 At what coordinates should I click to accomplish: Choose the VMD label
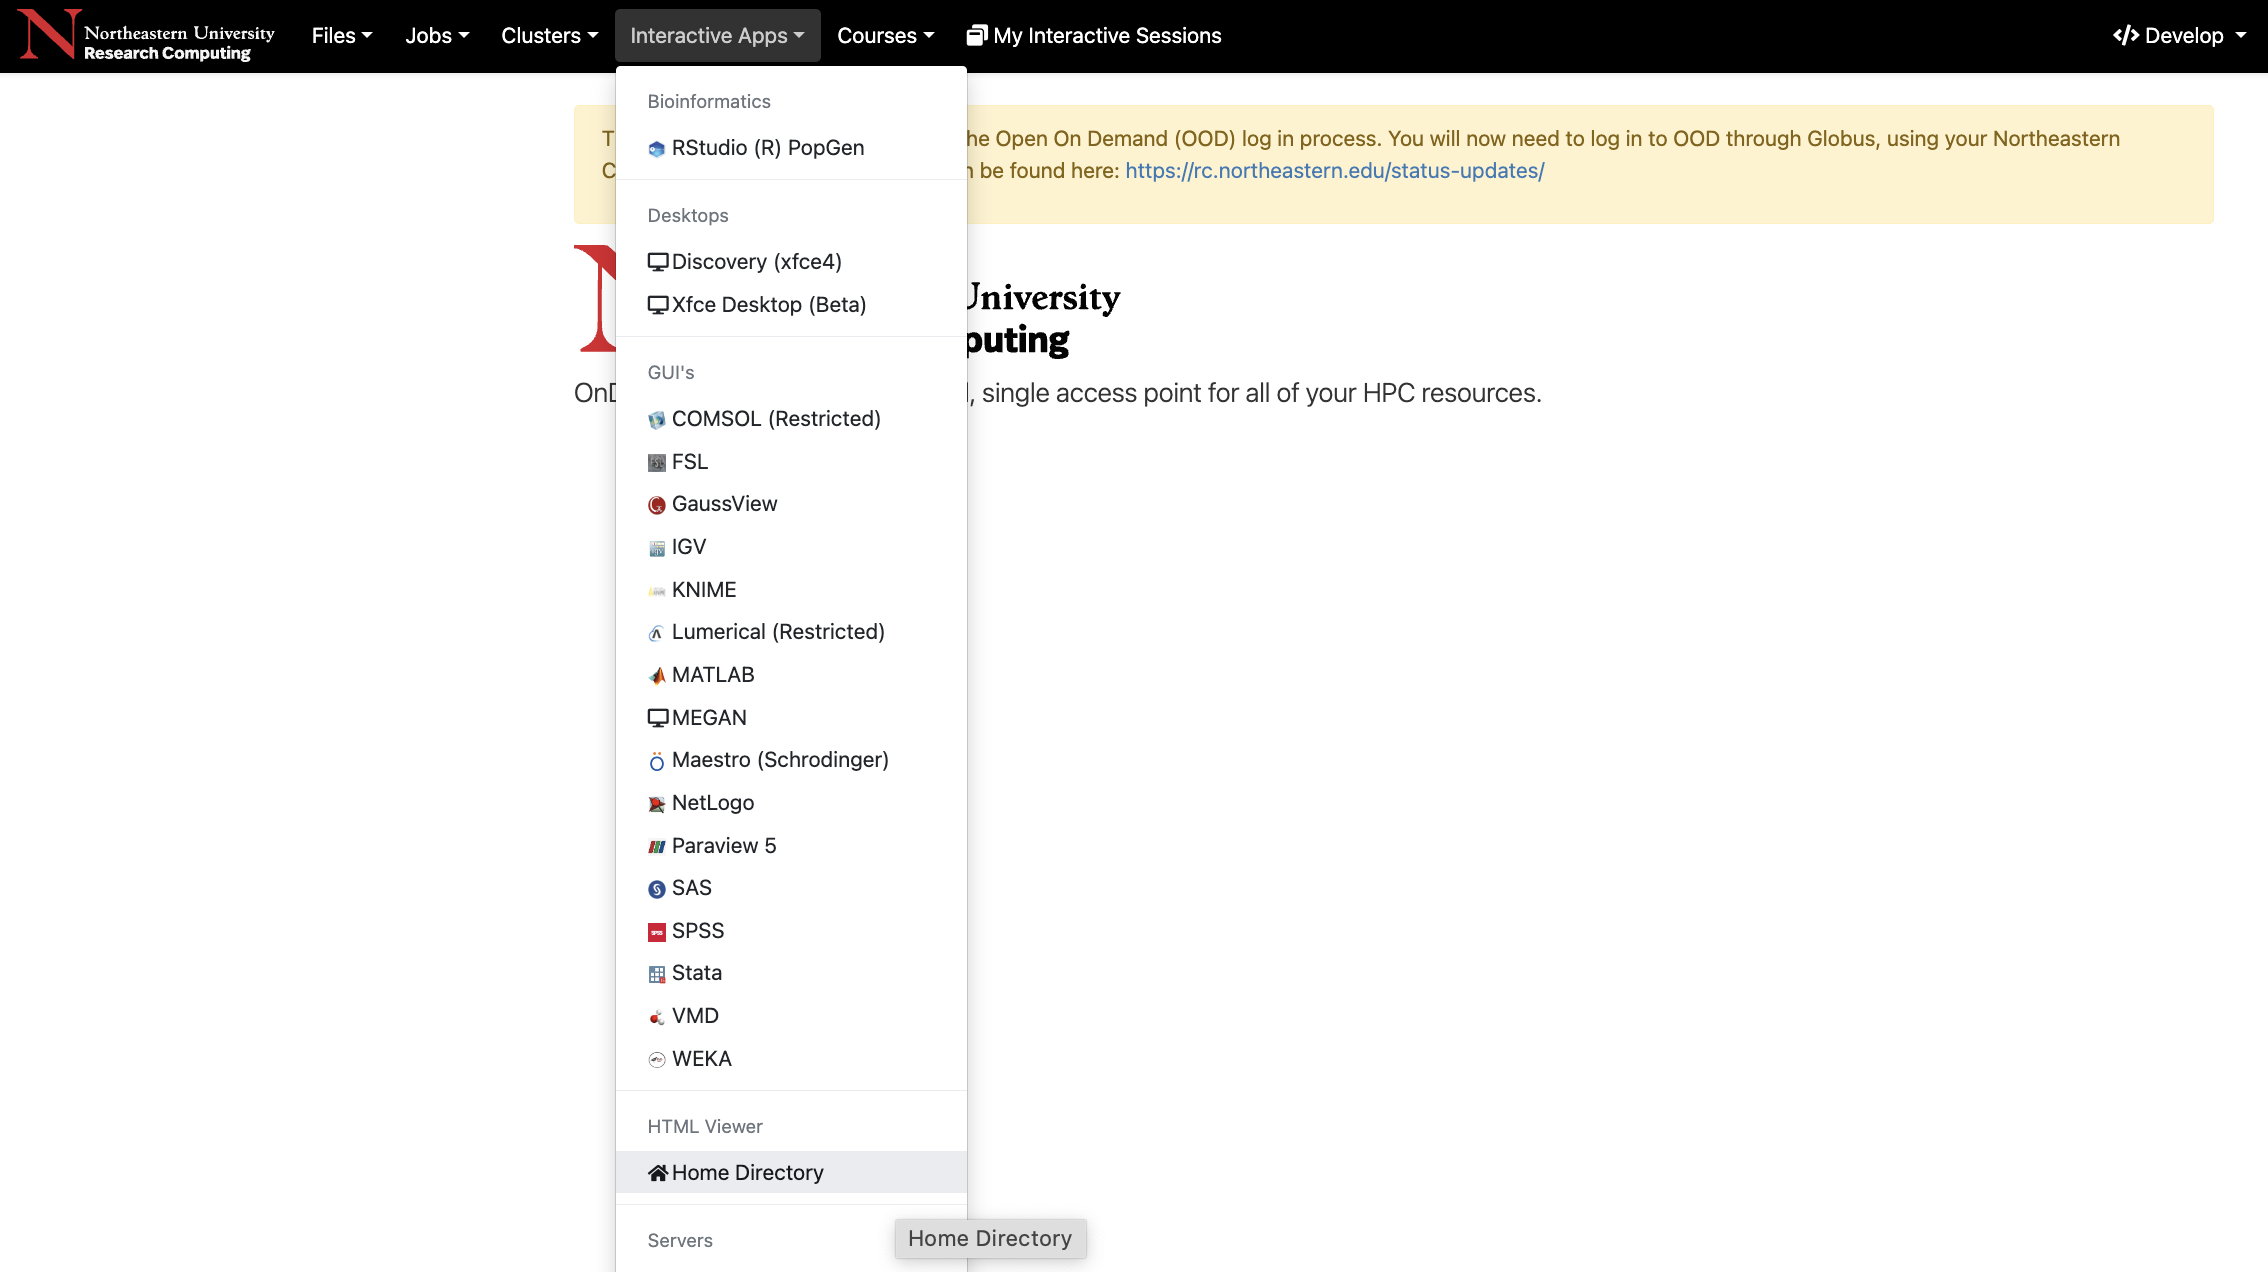[695, 1016]
